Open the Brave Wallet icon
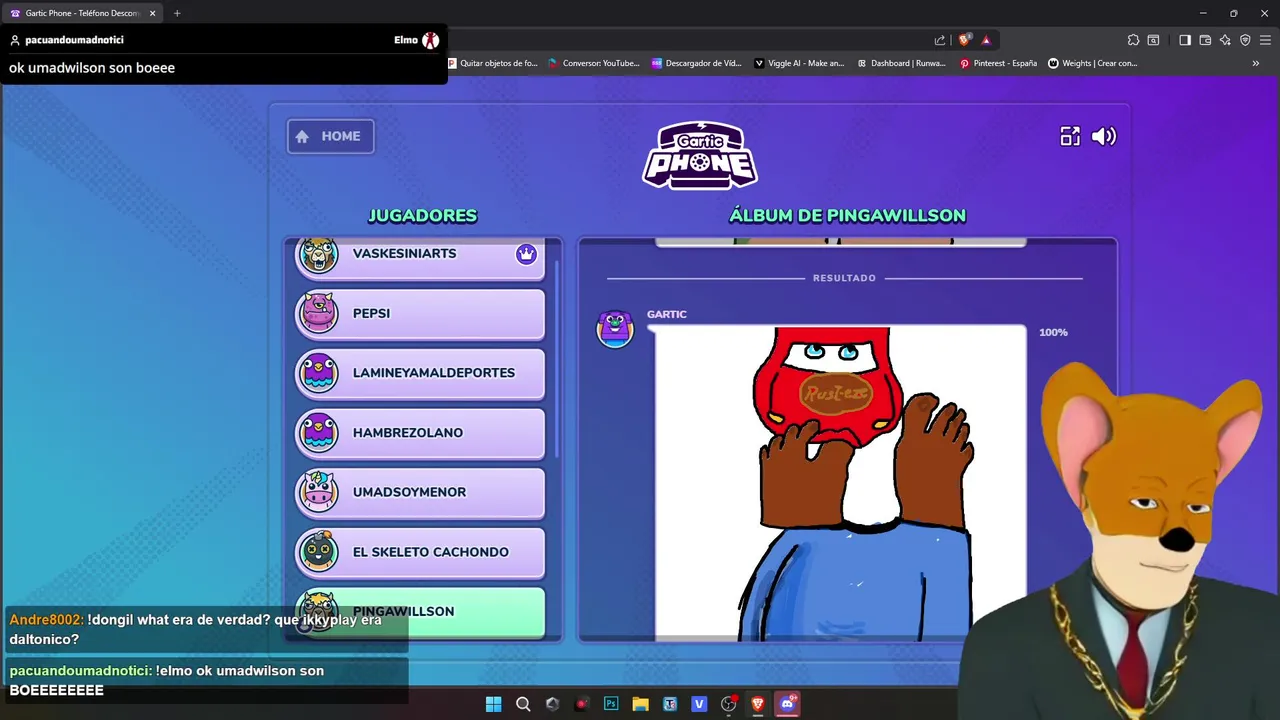1280x720 pixels. click(x=1205, y=40)
